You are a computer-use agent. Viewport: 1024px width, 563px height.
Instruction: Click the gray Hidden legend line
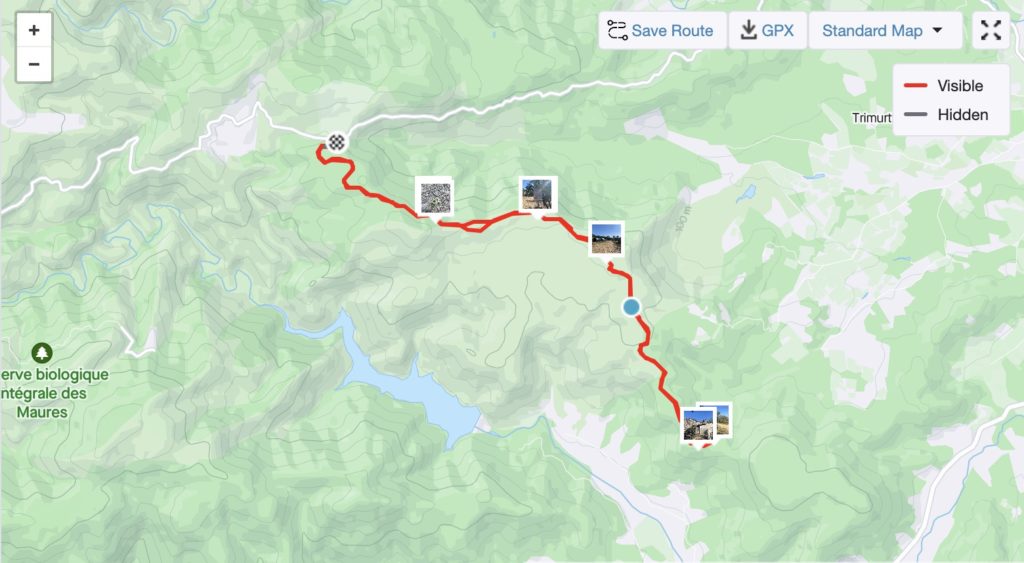coord(916,114)
